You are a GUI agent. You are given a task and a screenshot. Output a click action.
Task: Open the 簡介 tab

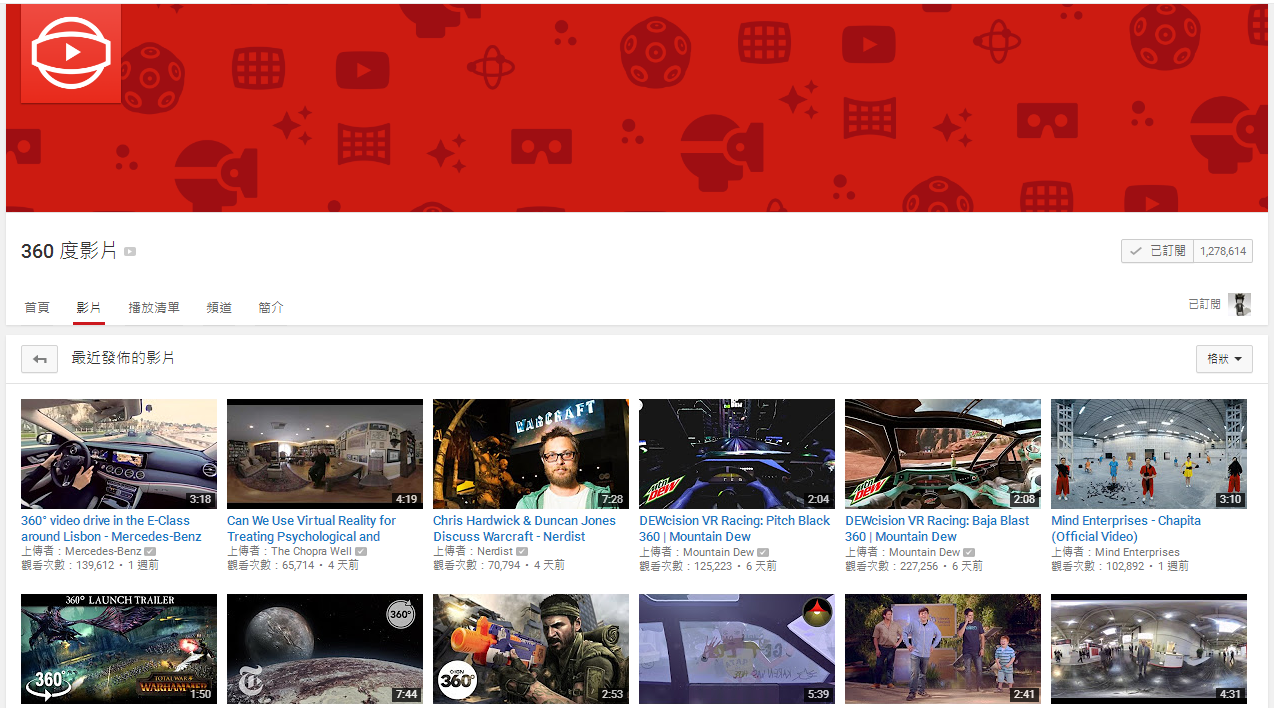pyautogui.click(x=271, y=307)
